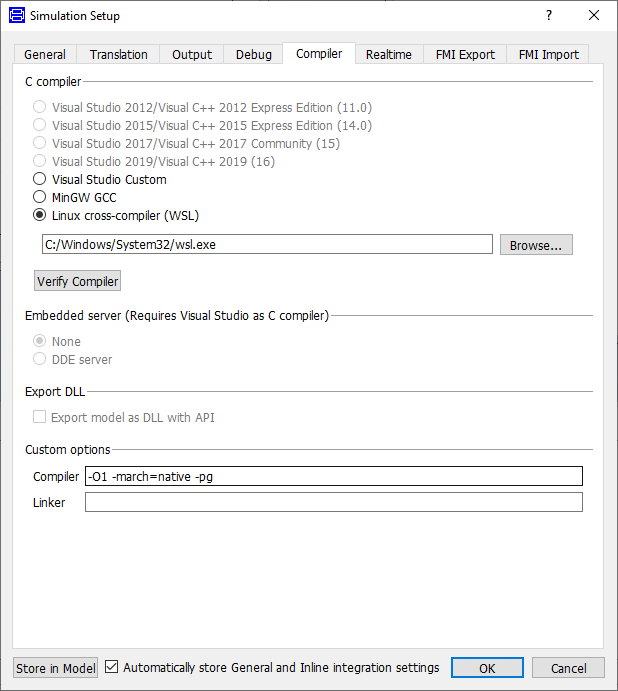Open the FMI Import tab

(548, 55)
